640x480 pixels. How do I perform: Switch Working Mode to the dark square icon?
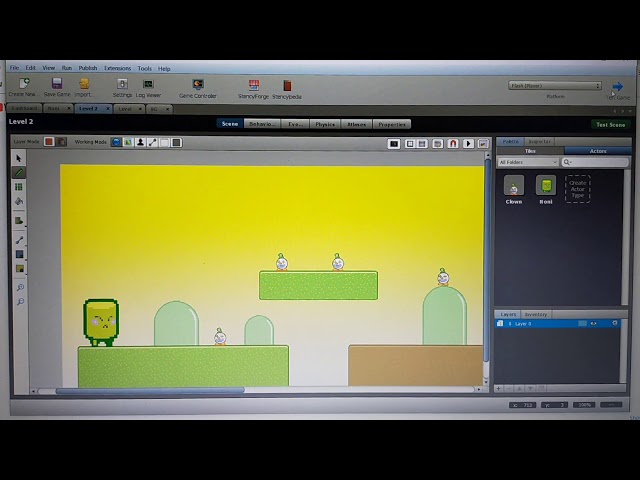click(x=176, y=142)
